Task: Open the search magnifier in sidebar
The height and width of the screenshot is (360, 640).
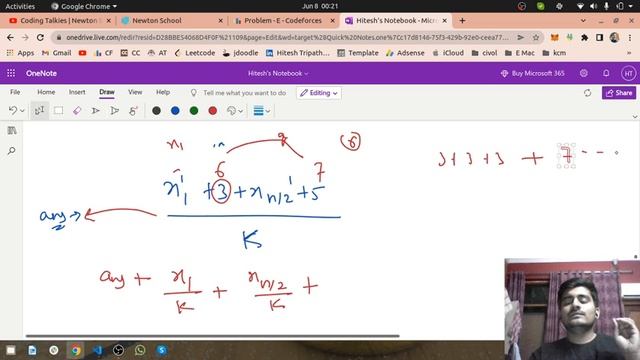Action: pos(12,151)
